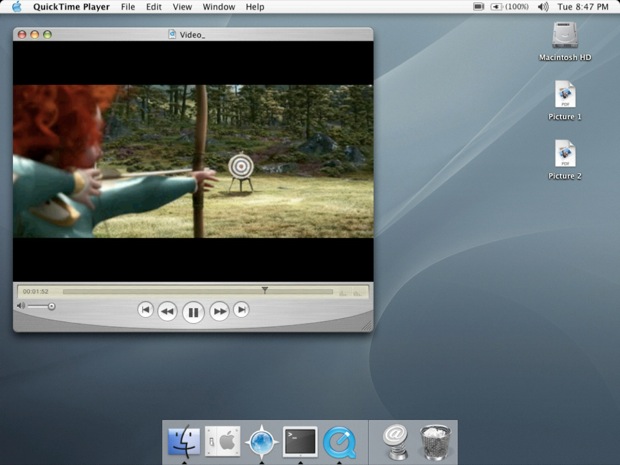
Task: Click the rewind button
Action: point(167,312)
